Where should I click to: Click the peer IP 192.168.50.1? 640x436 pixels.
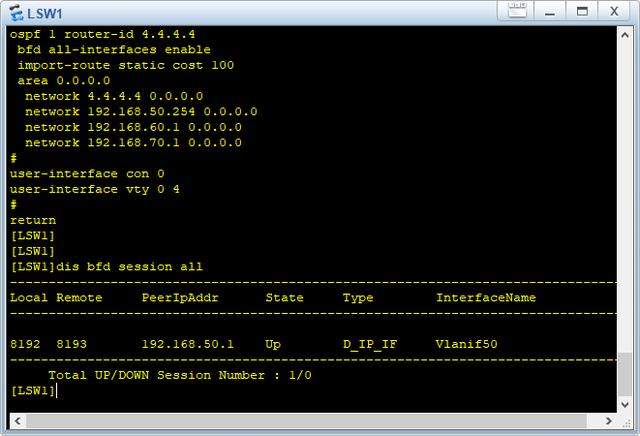pos(188,344)
